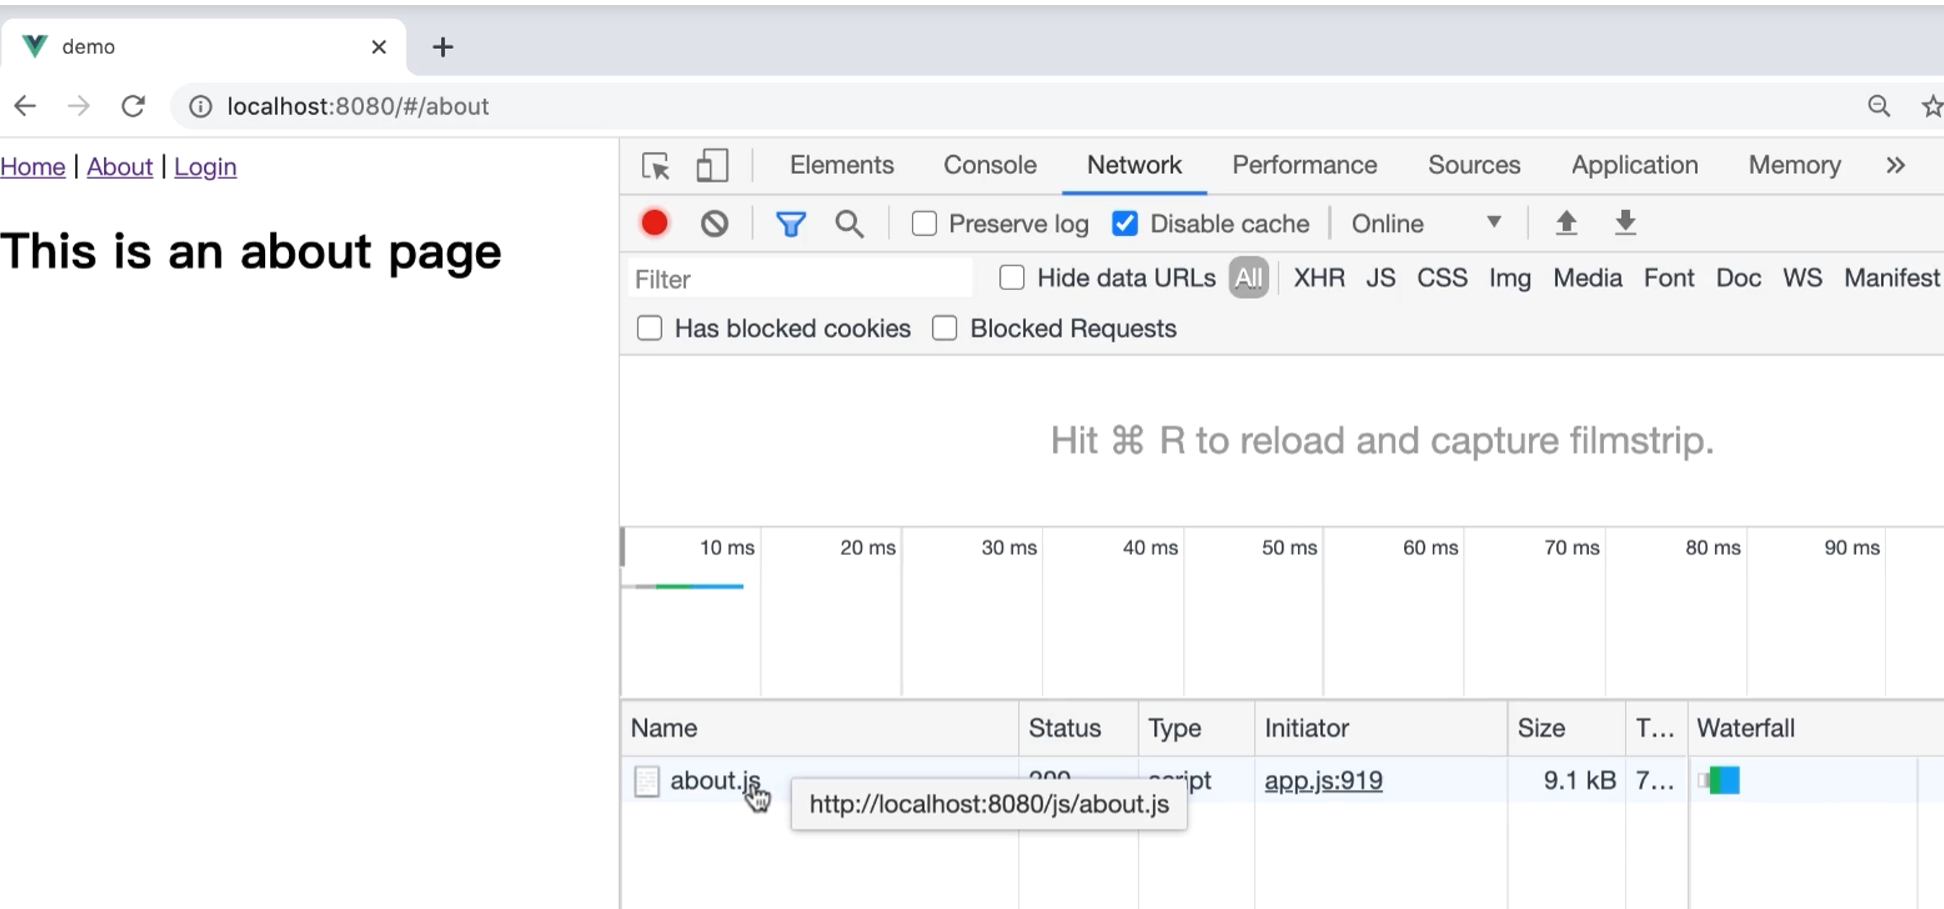Clear the network log

coord(714,223)
